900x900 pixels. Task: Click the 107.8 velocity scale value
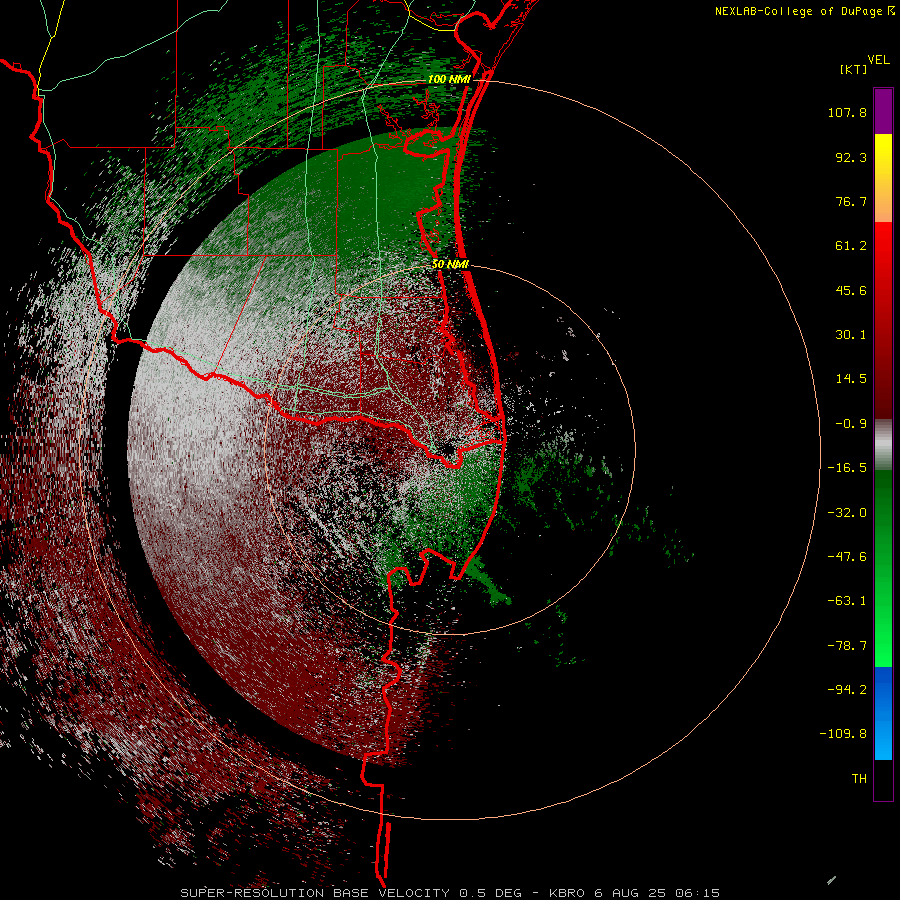(847, 112)
